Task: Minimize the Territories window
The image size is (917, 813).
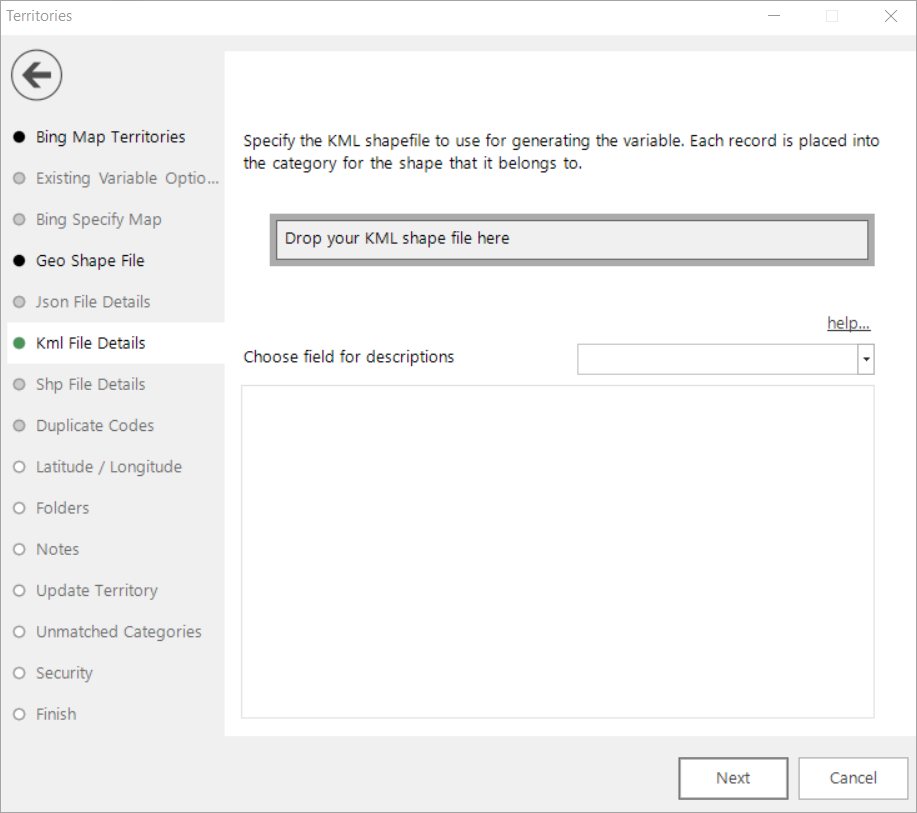Action: click(774, 16)
